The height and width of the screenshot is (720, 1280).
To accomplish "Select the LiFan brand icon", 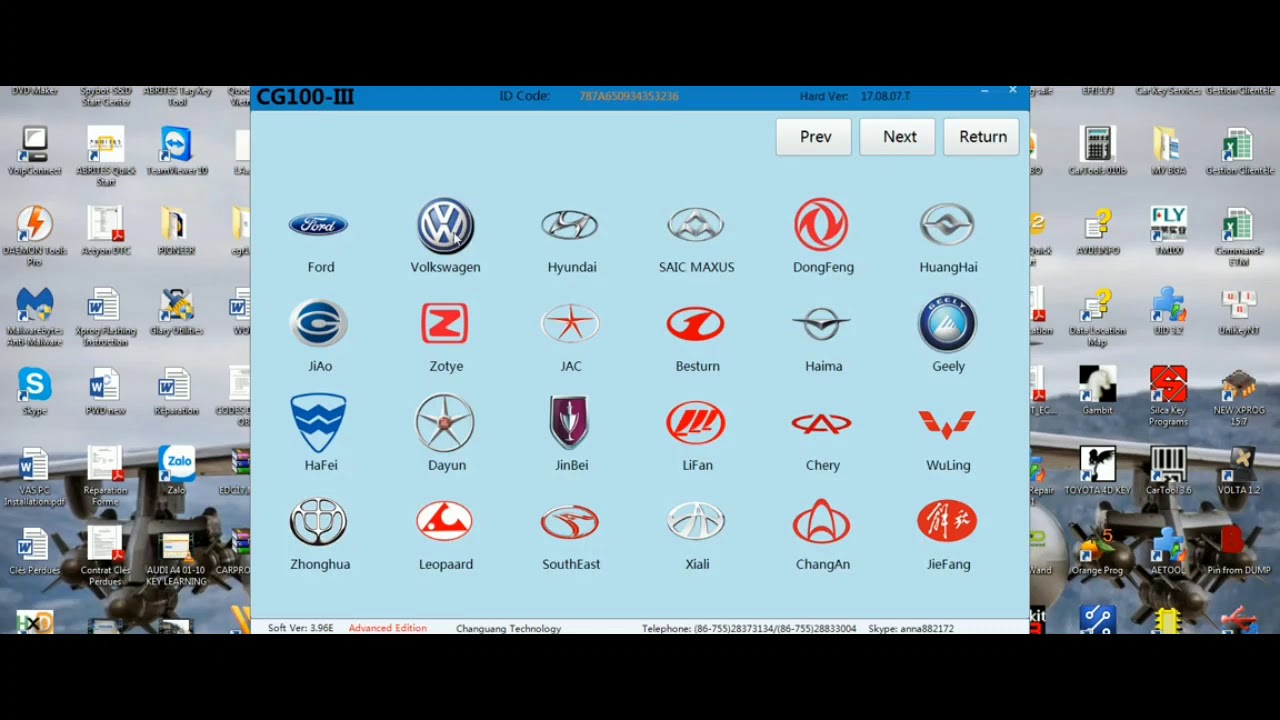I will point(696,423).
